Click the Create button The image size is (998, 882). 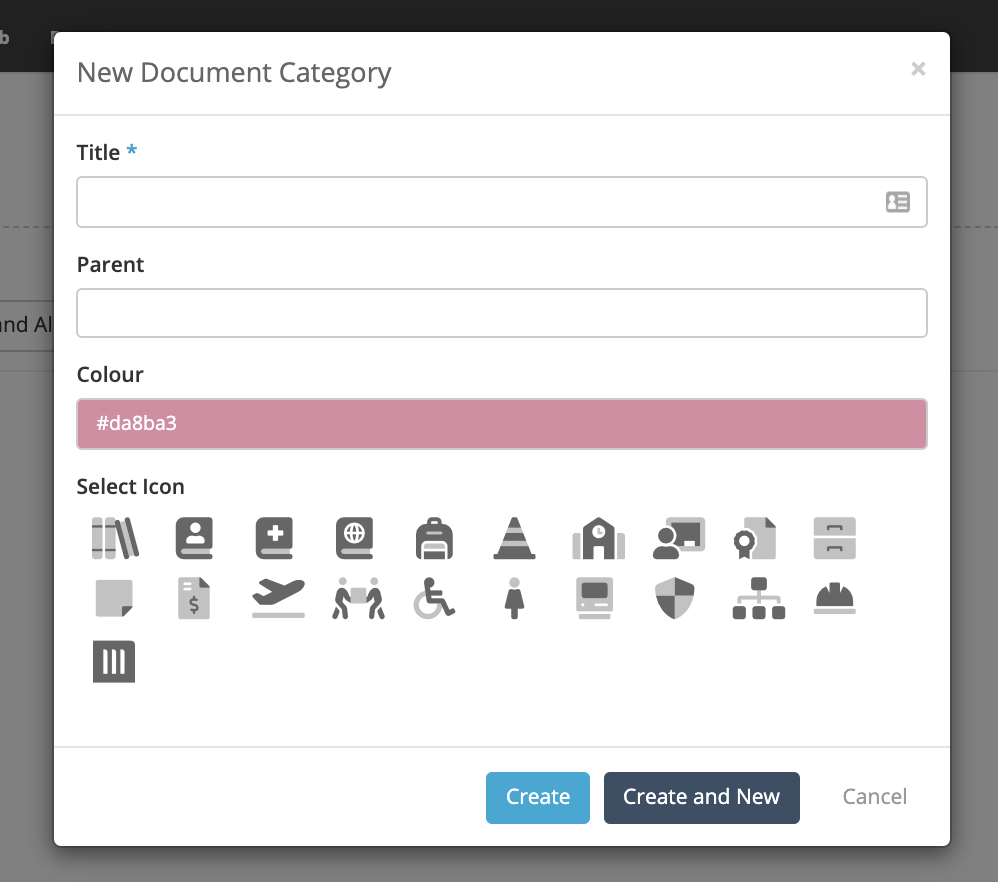[x=537, y=797]
